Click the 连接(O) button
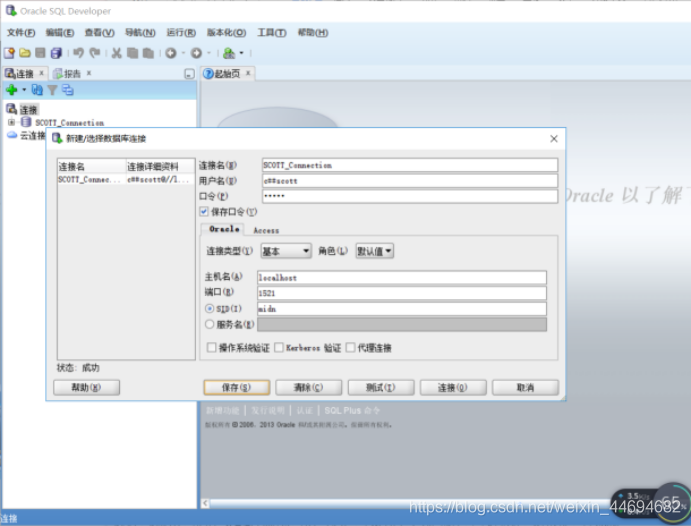The height and width of the screenshot is (526, 691). pyautogui.click(x=453, y=387)
